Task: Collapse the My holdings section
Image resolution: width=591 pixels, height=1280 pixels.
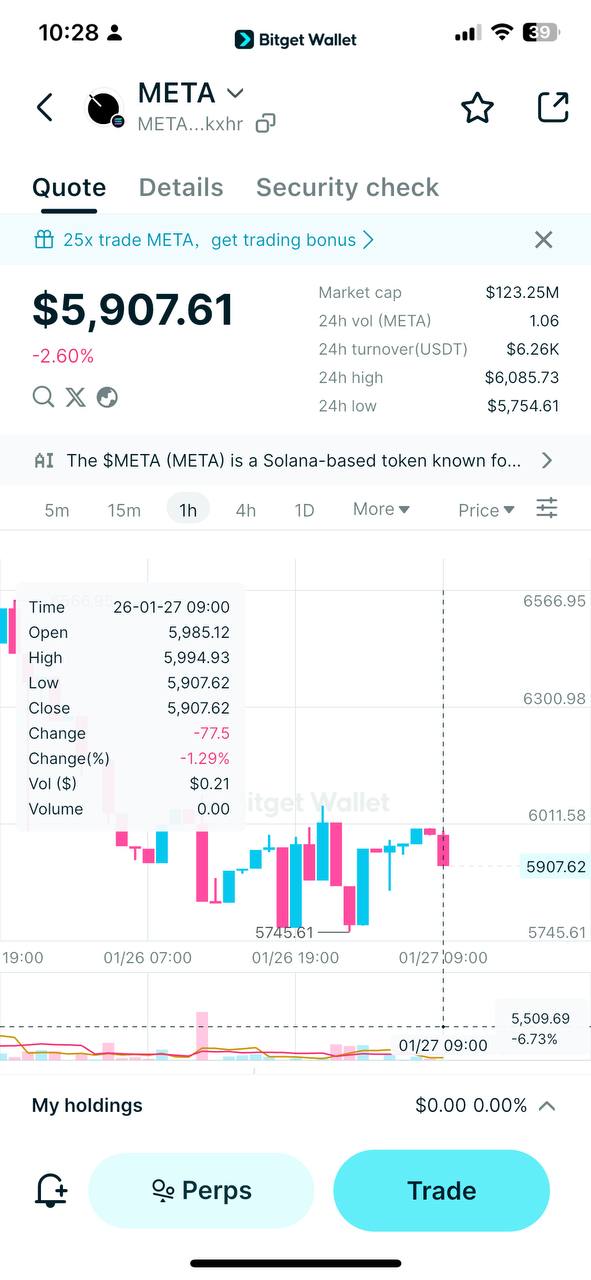Action: [546, 1105]
